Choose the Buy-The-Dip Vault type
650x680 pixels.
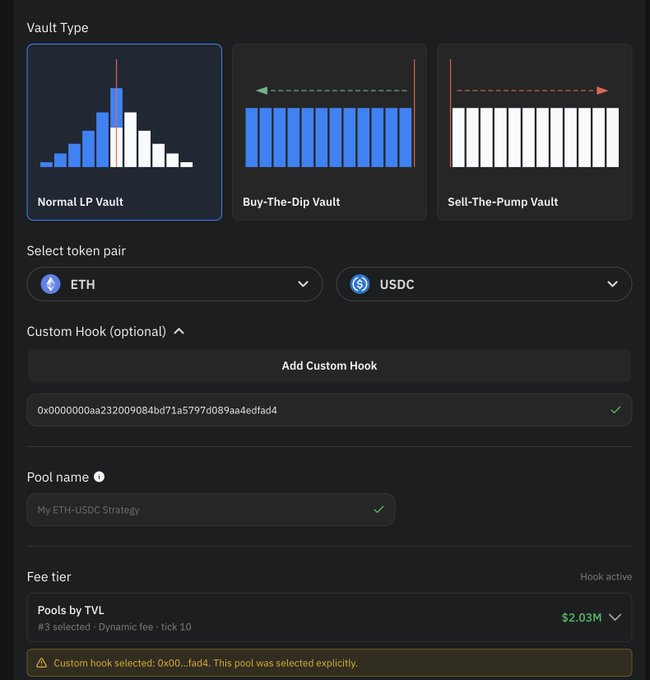[329, 132]
